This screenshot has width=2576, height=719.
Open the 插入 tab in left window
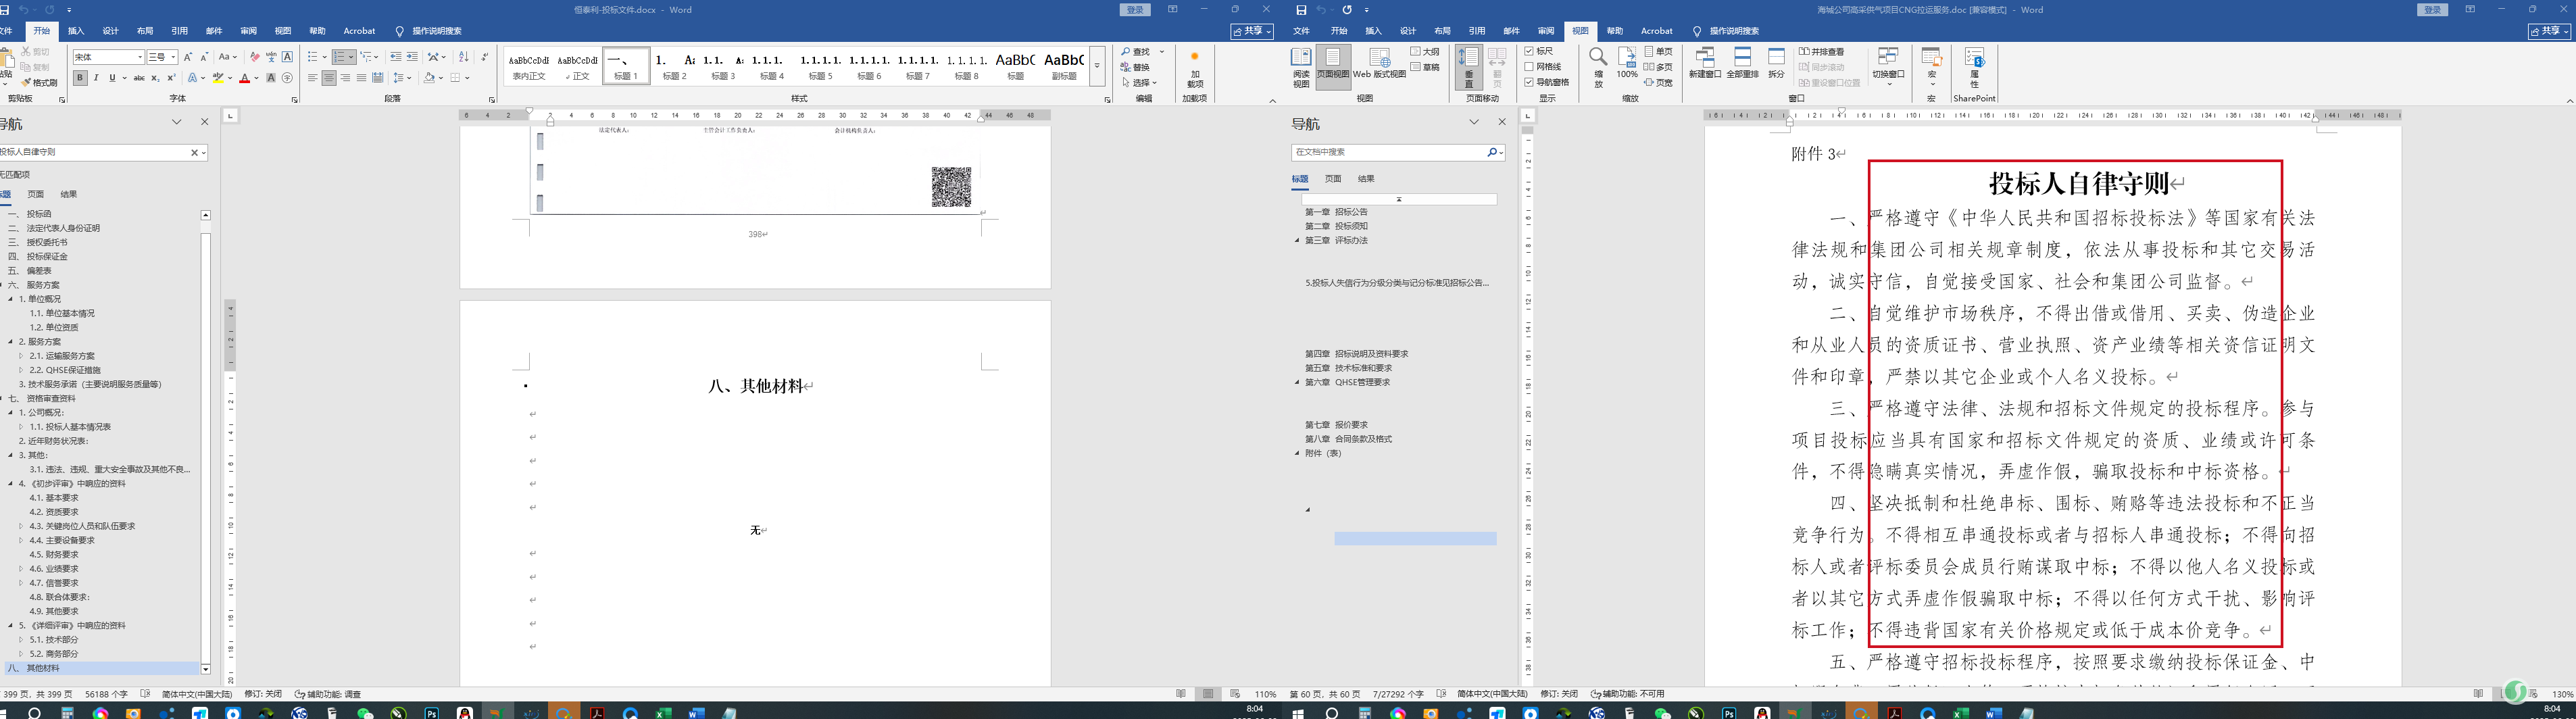[76, 31]
